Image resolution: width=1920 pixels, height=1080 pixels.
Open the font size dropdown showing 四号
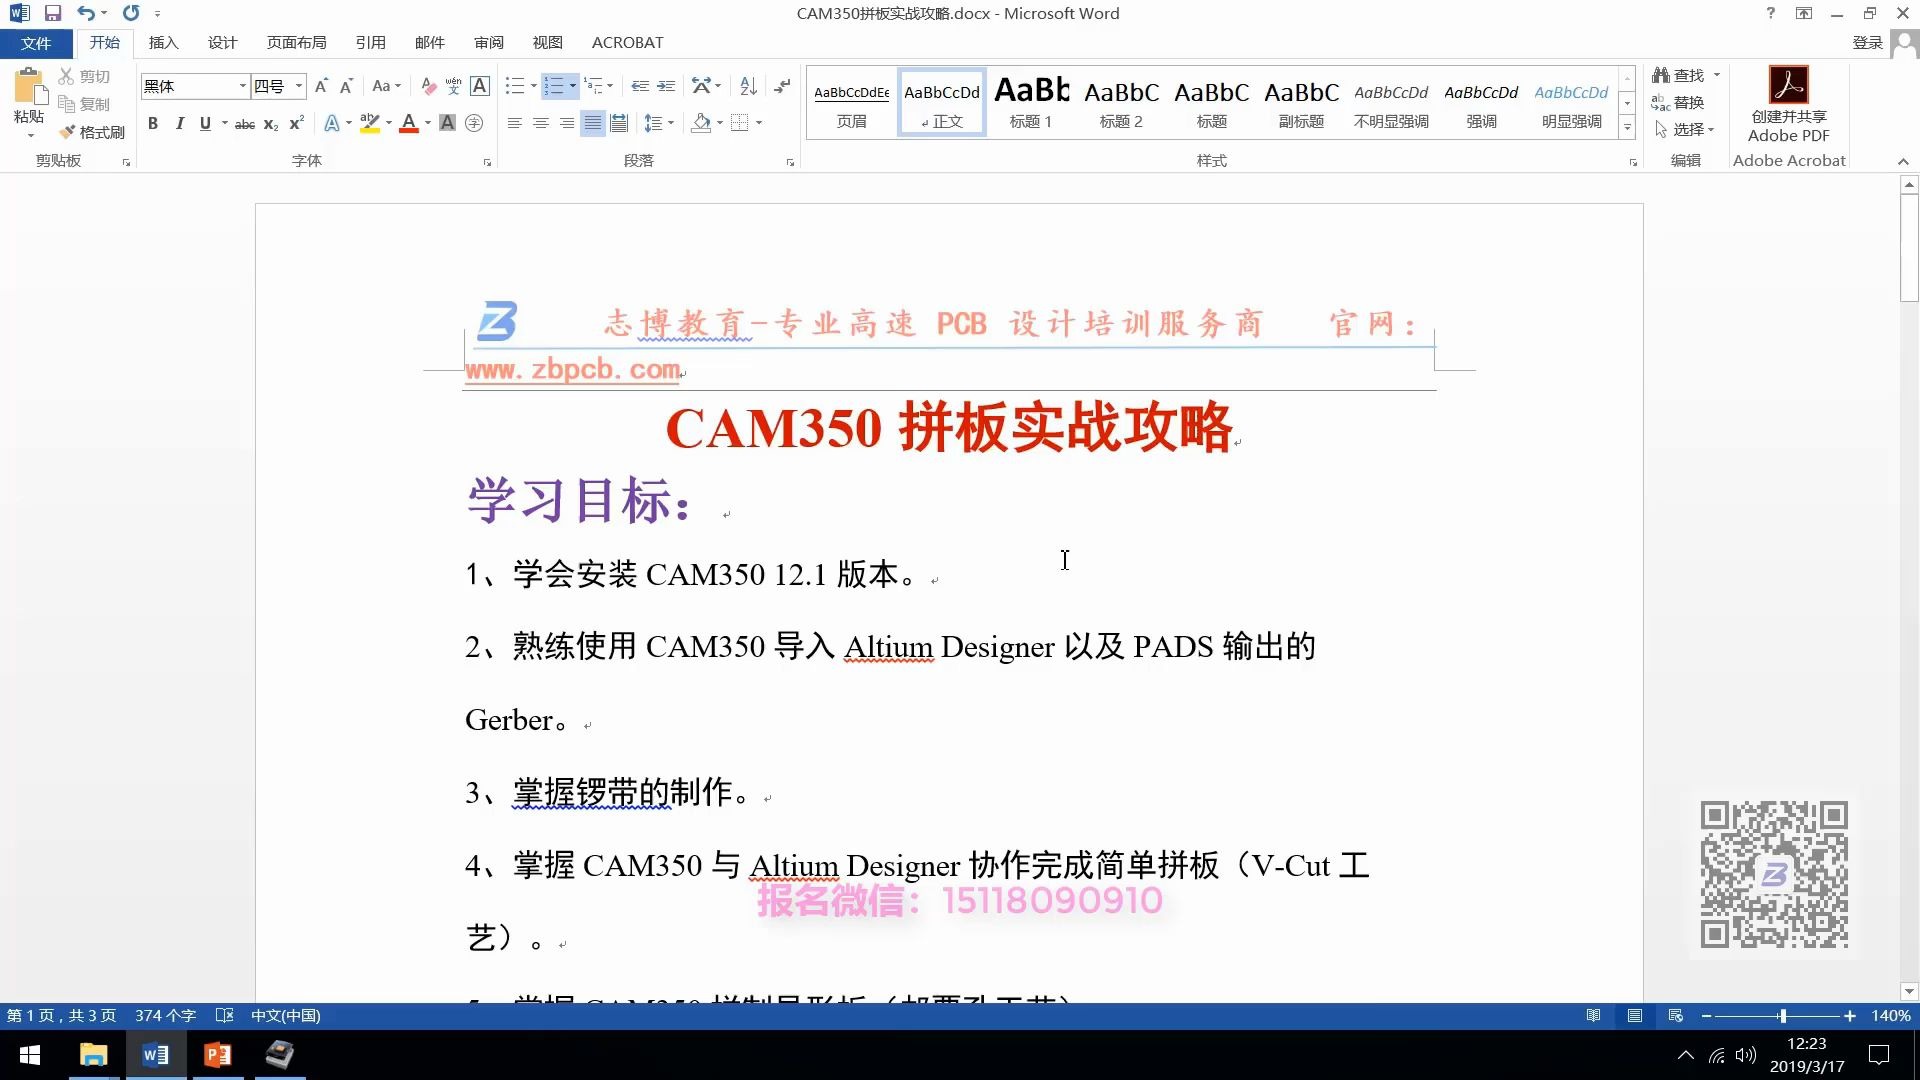point(298,87)
